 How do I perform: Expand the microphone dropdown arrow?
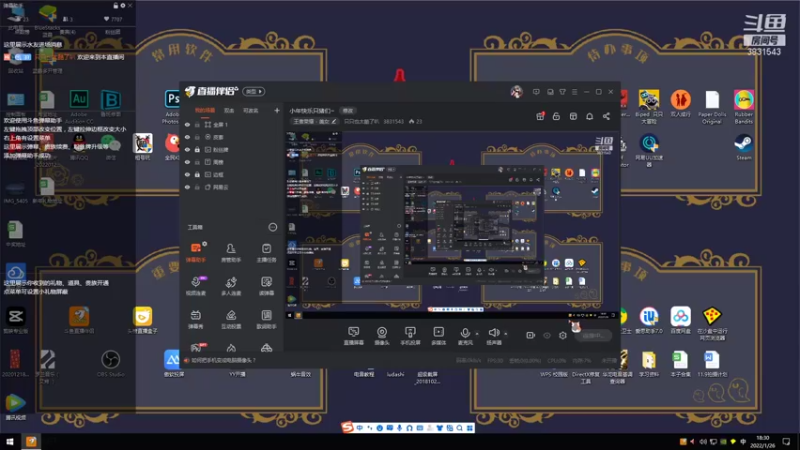pos(477,334)
